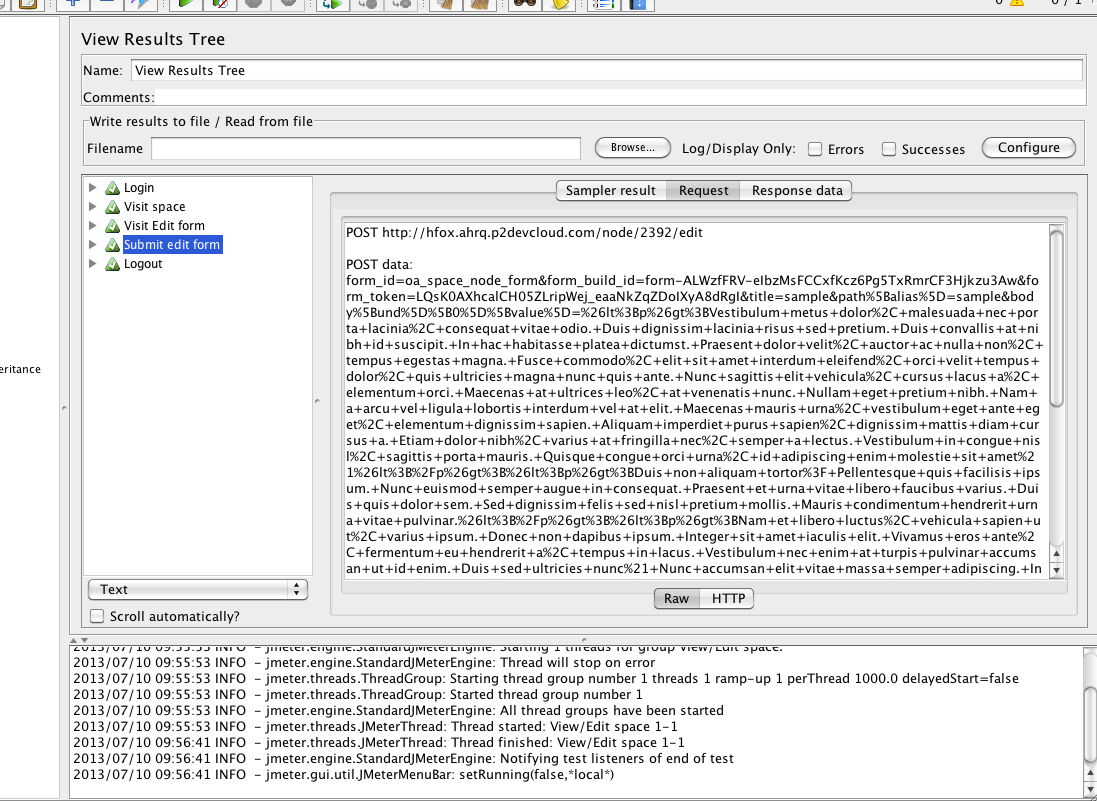Switch to the Sampler result tab
The height and width of the screenshot is (801, 1097).
pyautogui.click(x=611, y=190)
